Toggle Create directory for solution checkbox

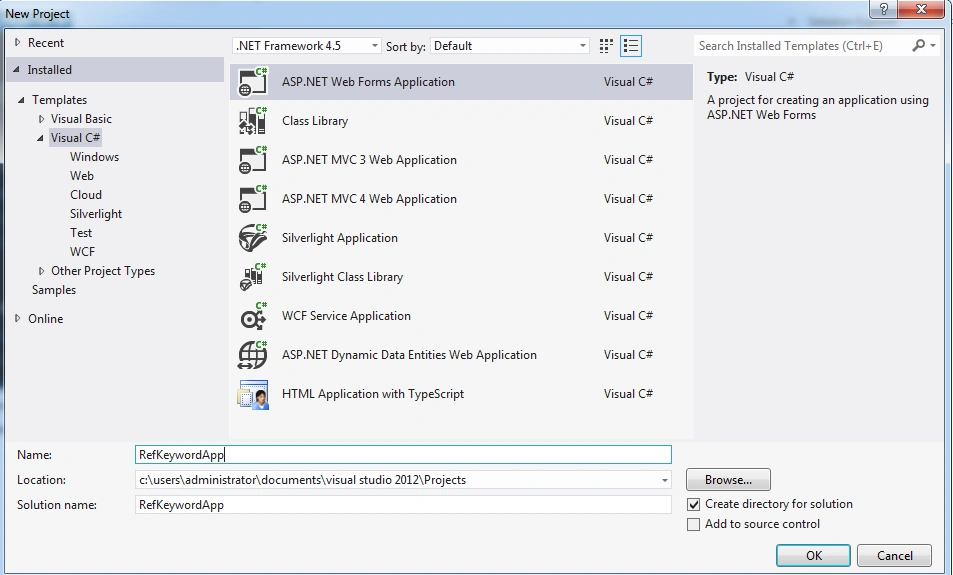pos(693,504)
